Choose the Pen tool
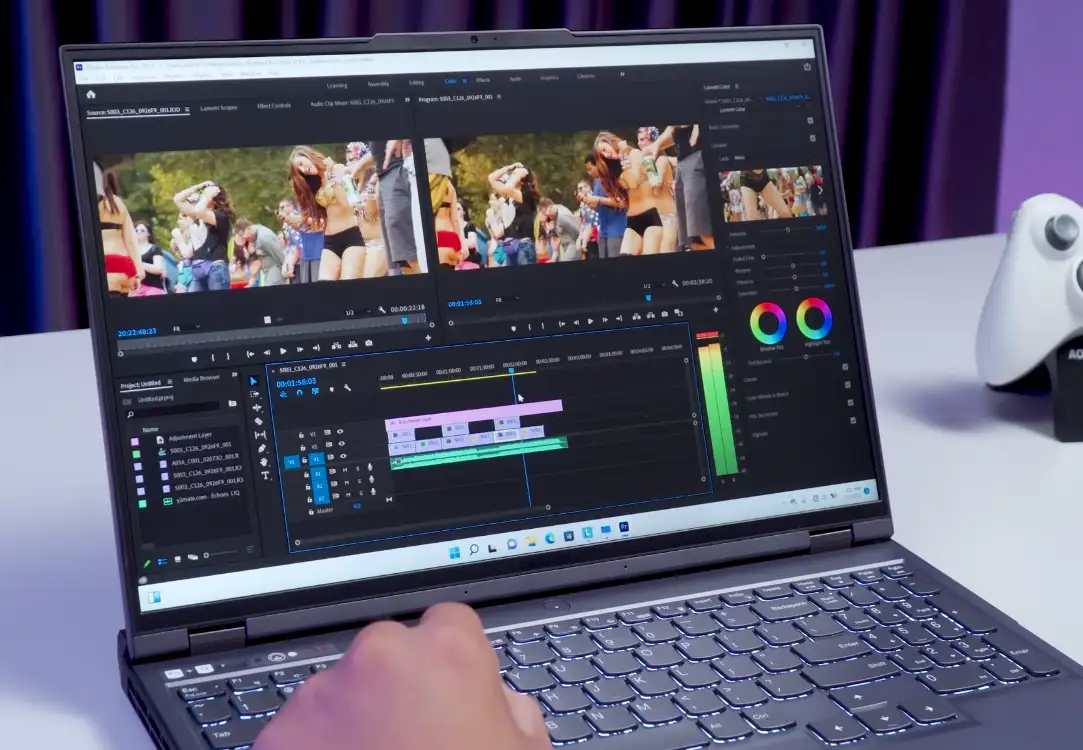The height and width of the screenshot is (750, 1083). [x=262, y=449]
